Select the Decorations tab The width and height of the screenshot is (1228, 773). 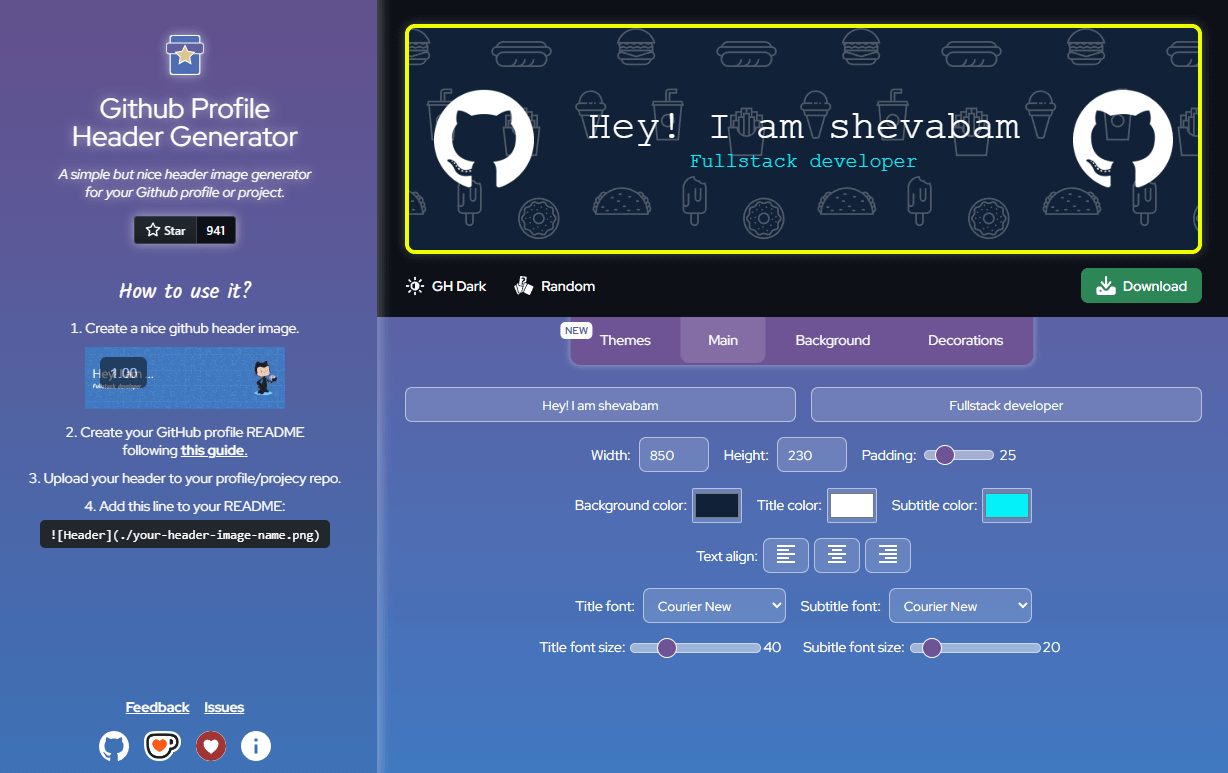point(965,340)
